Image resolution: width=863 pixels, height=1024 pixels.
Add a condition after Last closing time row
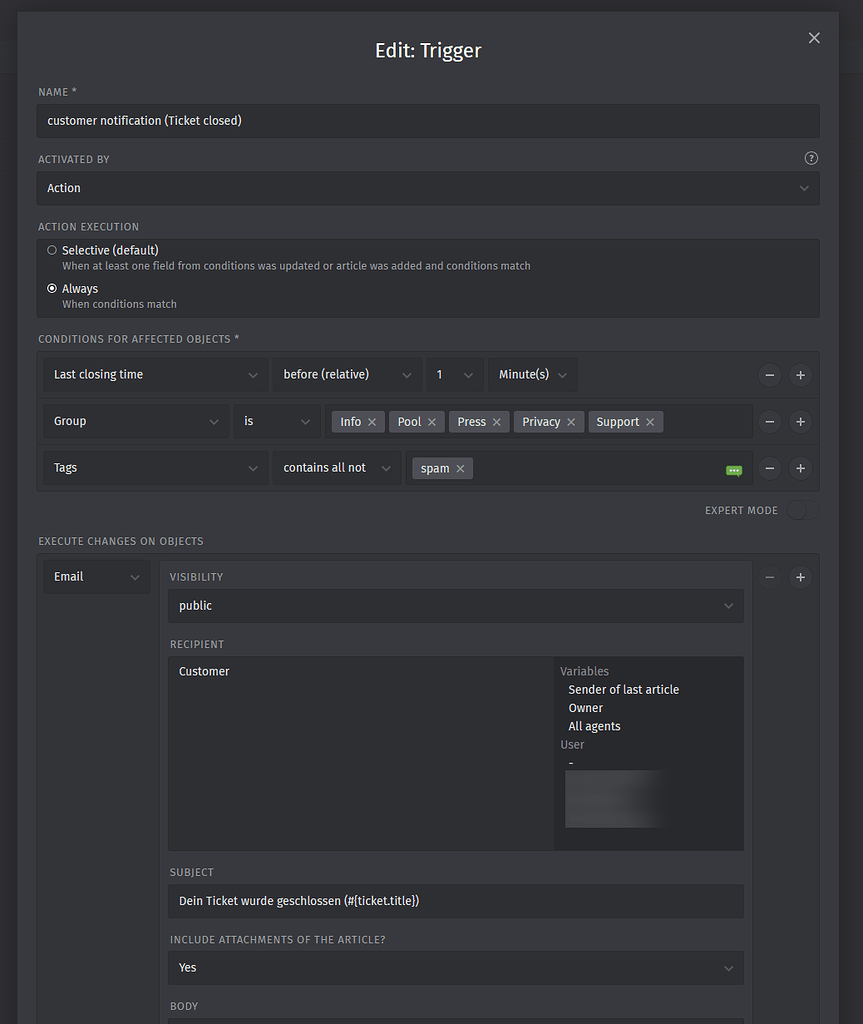[800, 375]
